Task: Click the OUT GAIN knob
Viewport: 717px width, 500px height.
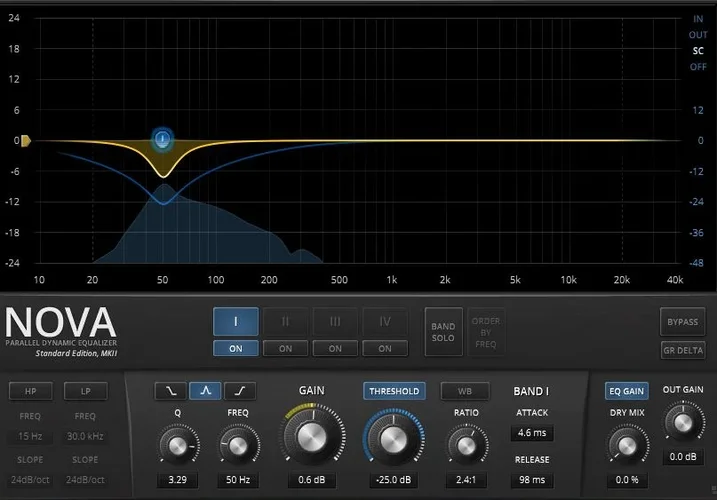Action: (x=683, y=423)
